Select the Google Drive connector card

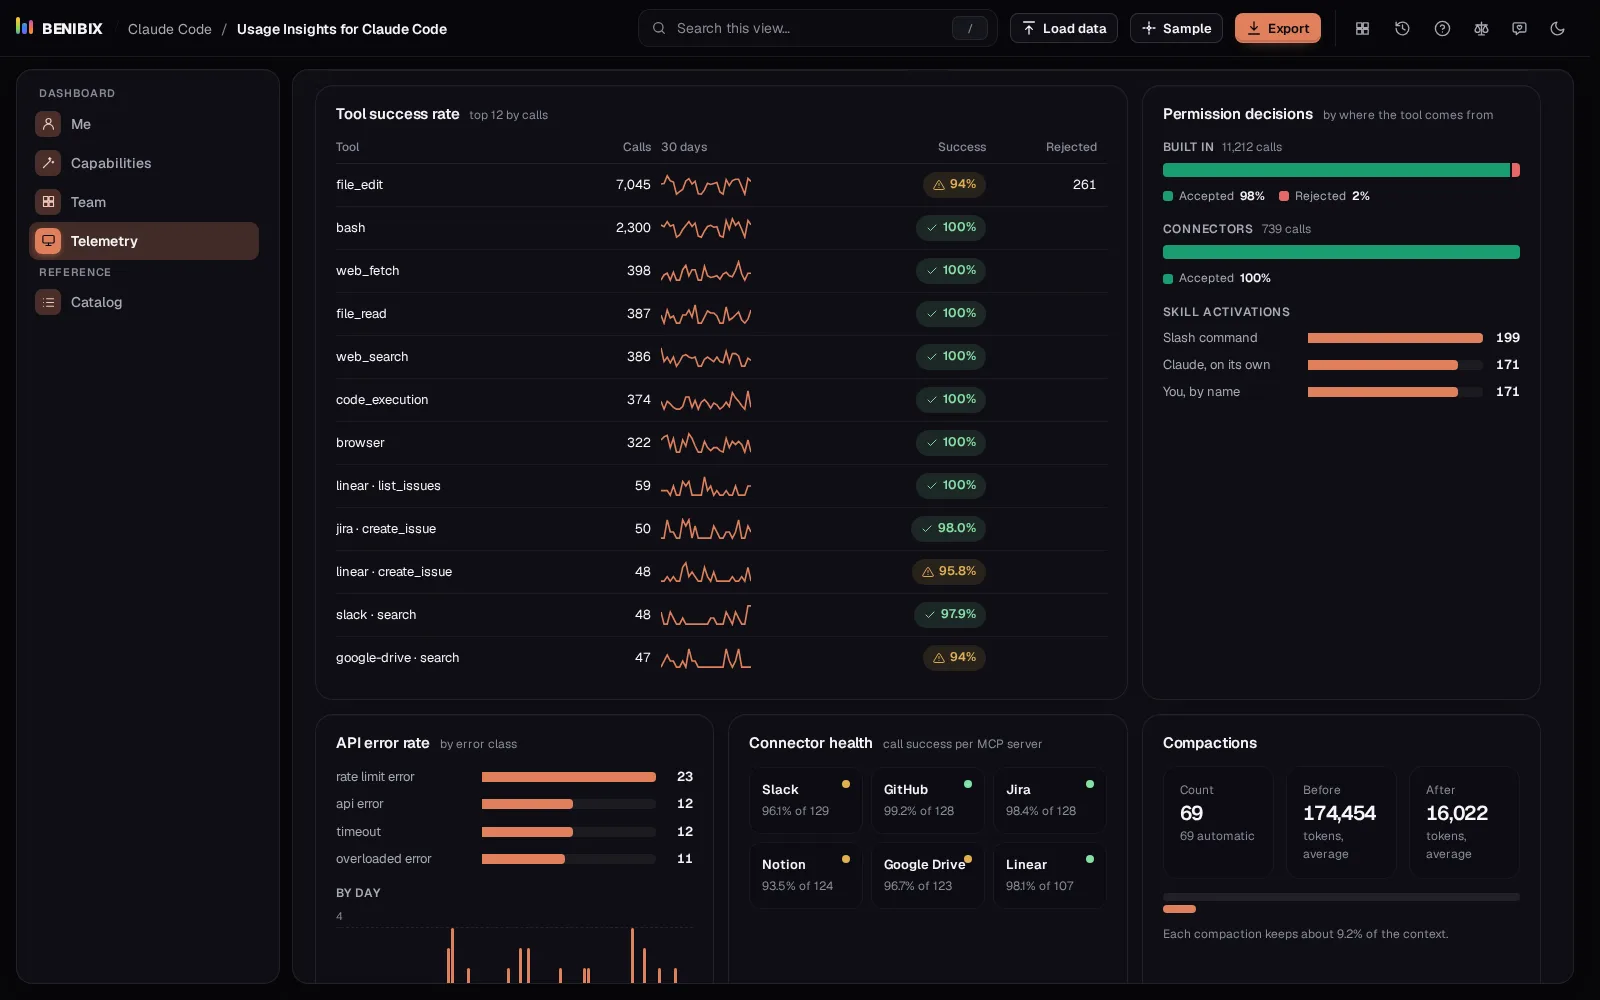point(928,875)
